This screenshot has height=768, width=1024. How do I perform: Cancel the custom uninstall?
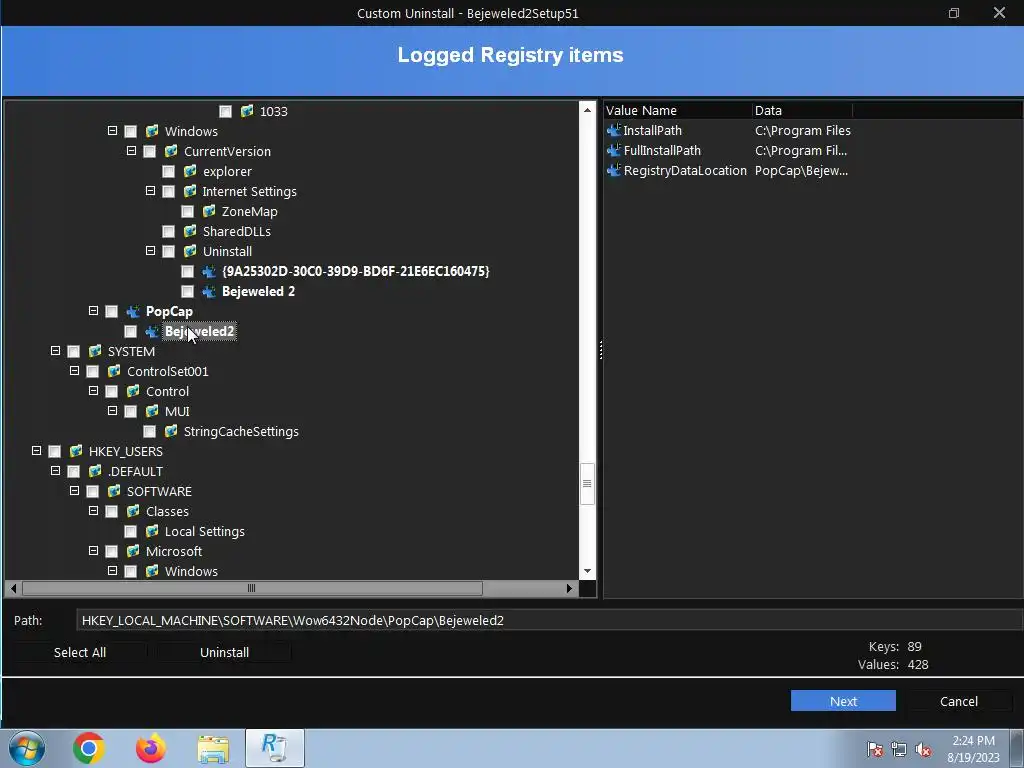tap(958, 701)
